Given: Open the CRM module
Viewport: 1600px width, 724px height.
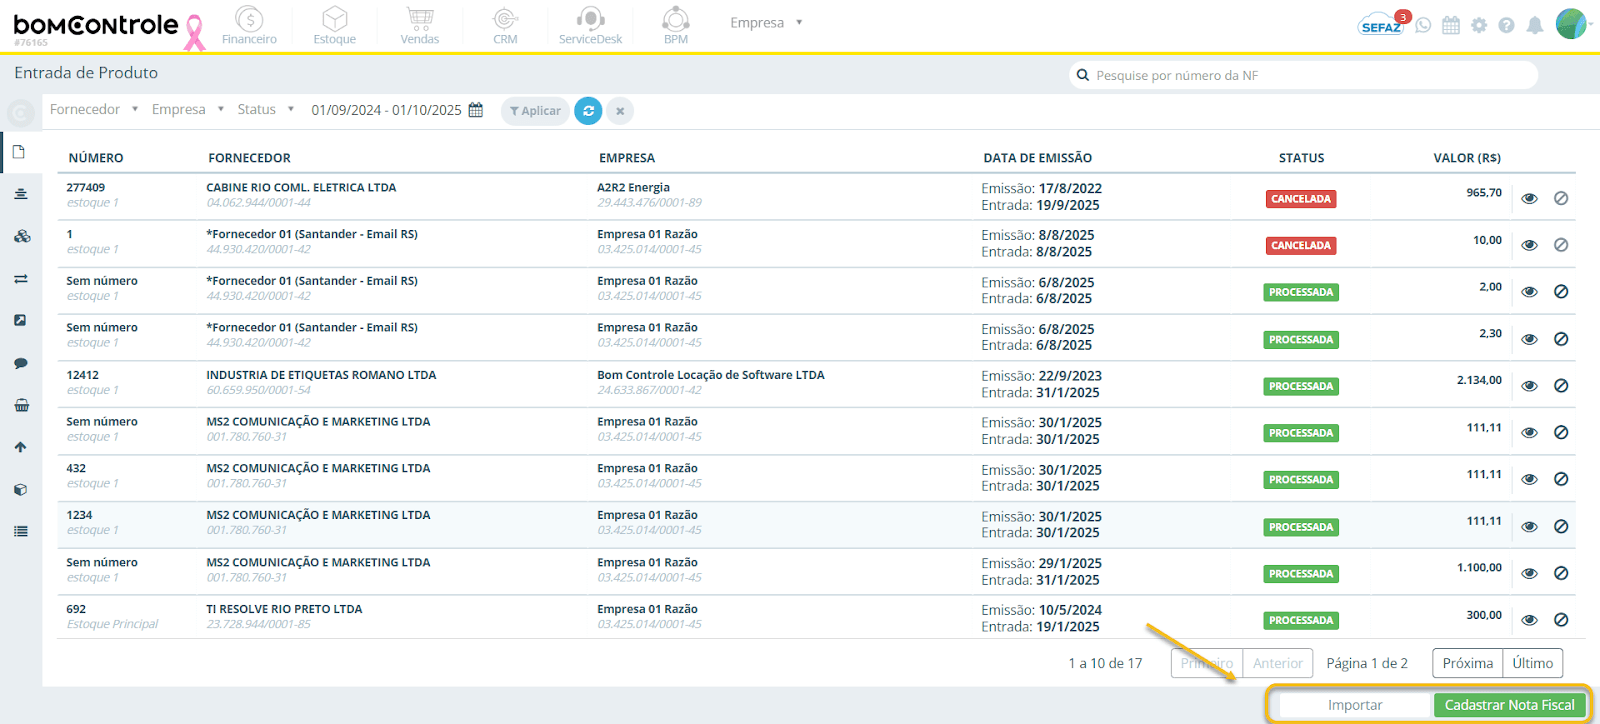Looking at the screenshot, I should pos(505,26).
